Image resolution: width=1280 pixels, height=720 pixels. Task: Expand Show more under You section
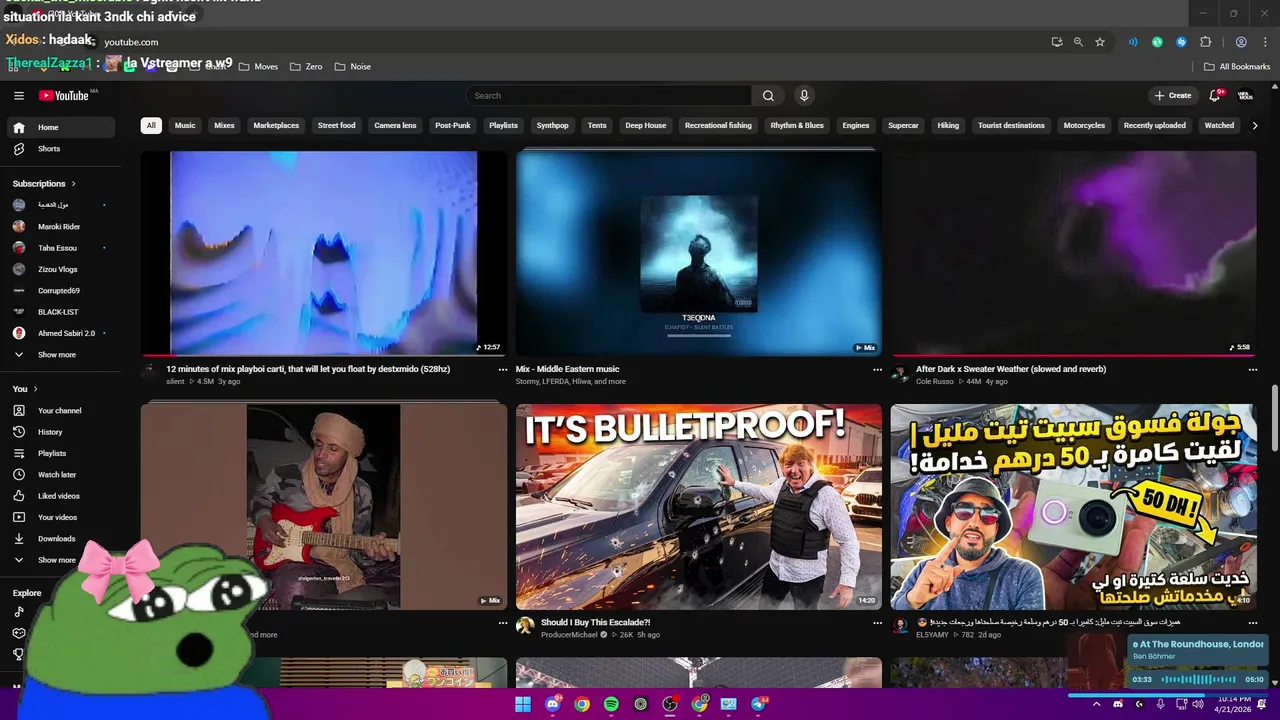tap(58, 560)
